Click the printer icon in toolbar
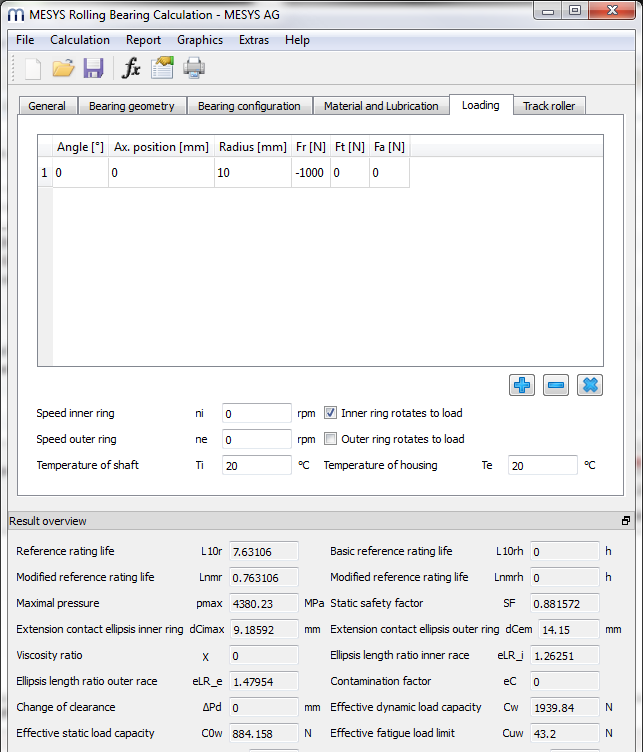This screenshot has width=643, height=752. click(193, 68)
